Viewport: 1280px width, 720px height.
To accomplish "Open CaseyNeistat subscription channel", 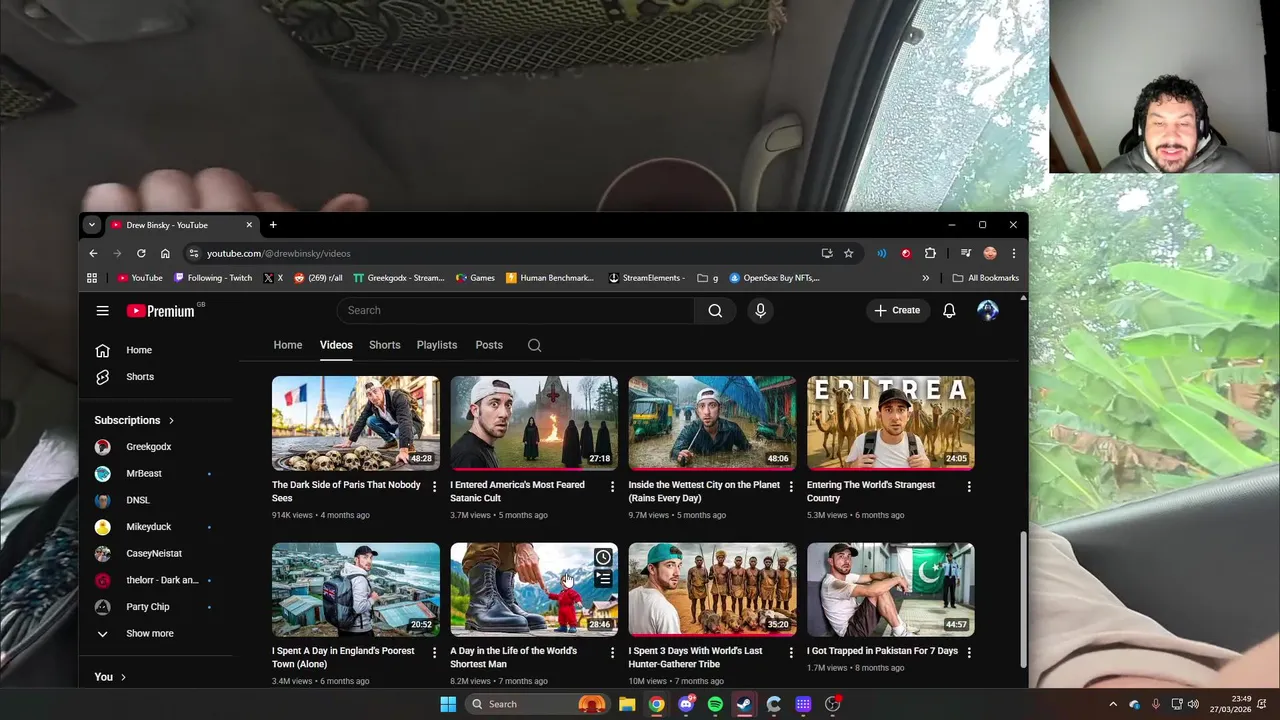I will coord(155,554).
